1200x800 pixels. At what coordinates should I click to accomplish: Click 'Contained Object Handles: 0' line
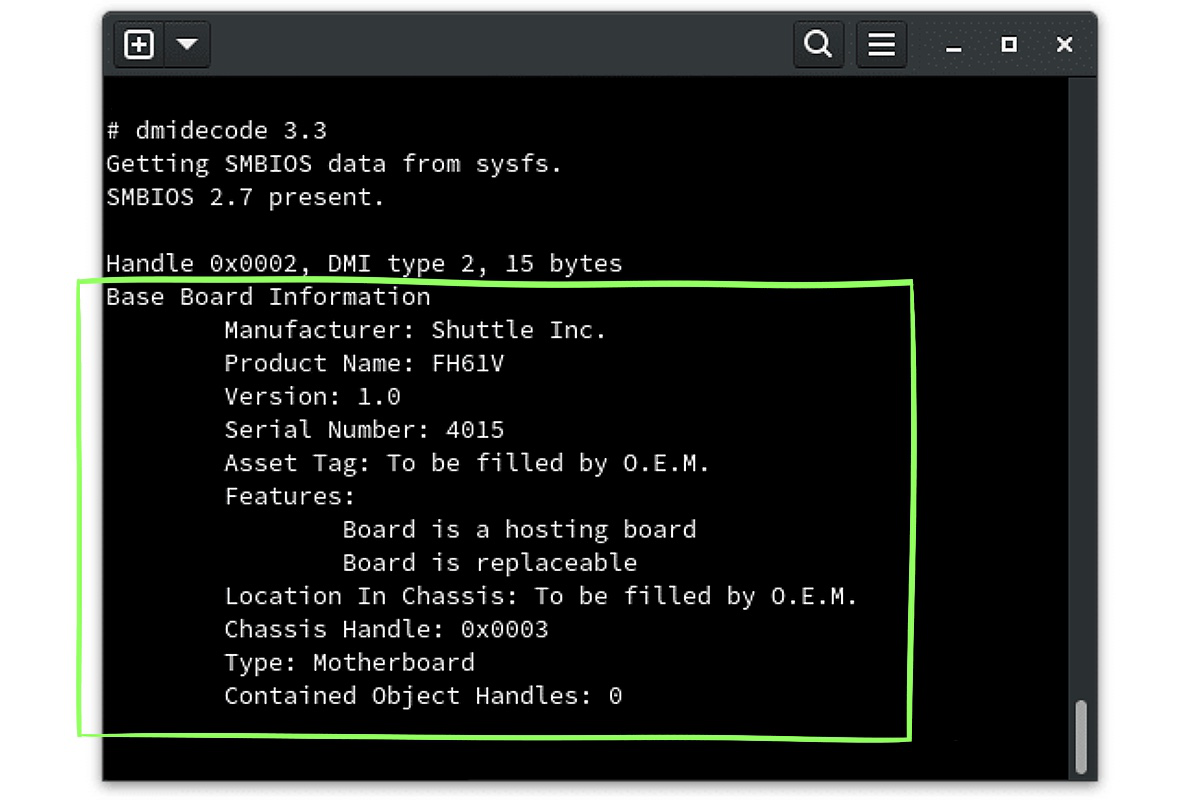pos(423,695)
